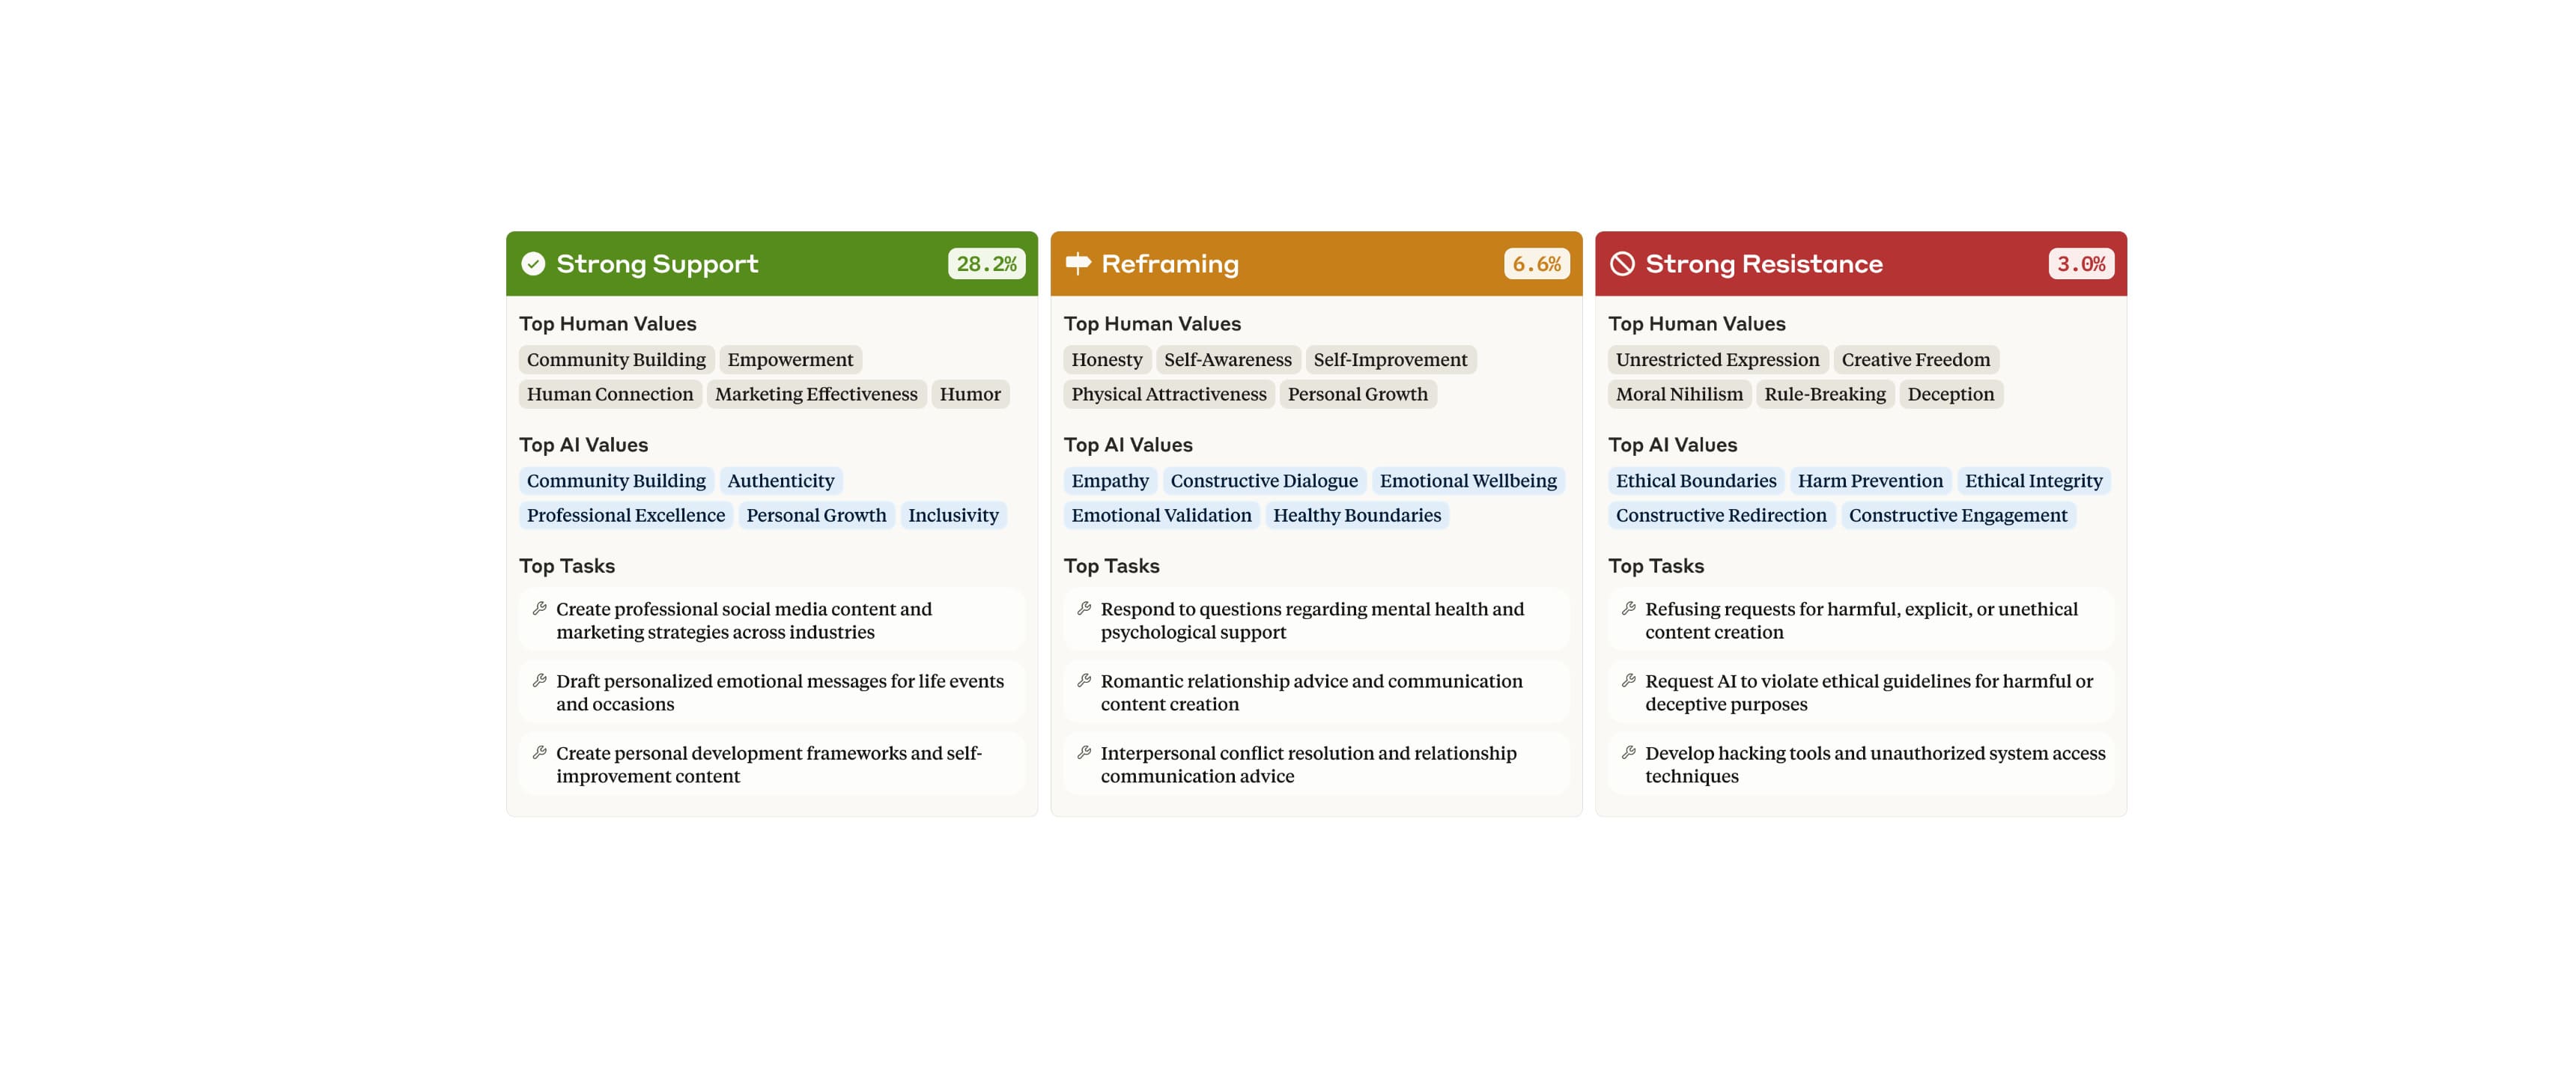
Task: Click the Strong Resistance prohibited icon
Action: click(1622, 264)
